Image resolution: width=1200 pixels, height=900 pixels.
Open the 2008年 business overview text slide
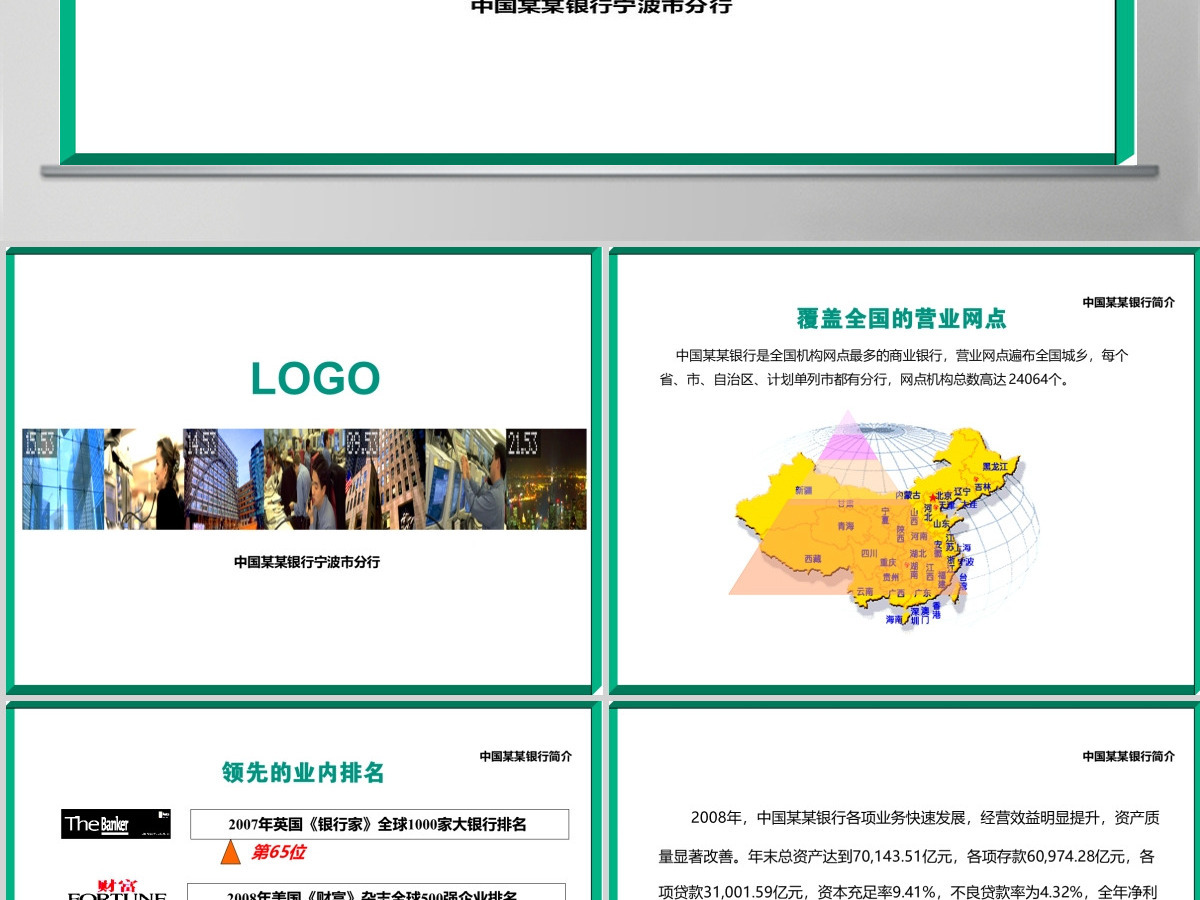(904, 801)
